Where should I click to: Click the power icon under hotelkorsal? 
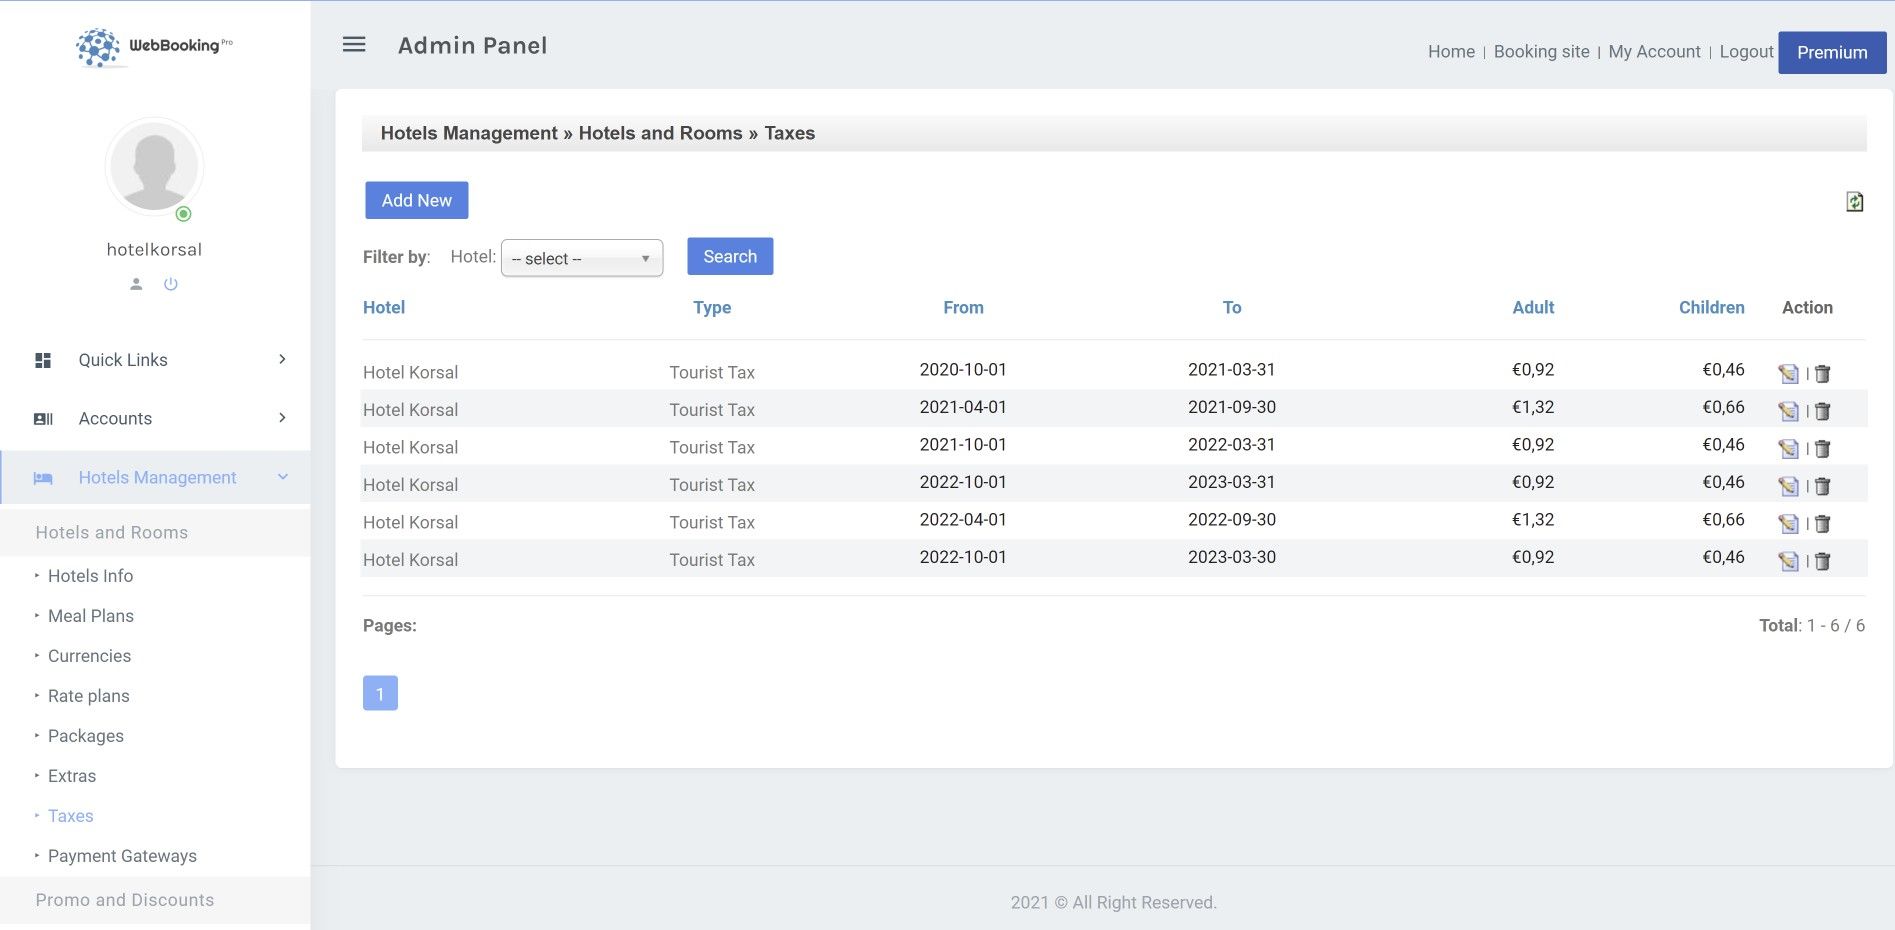click(171, 284)
